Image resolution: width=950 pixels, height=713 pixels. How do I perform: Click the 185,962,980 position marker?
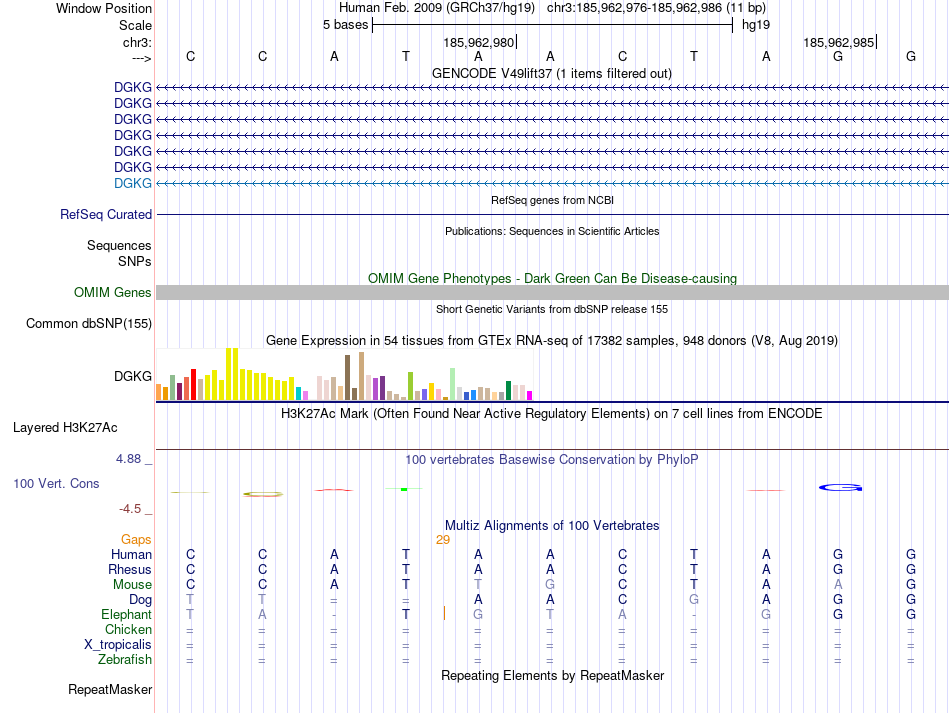[x=479, y=42]
